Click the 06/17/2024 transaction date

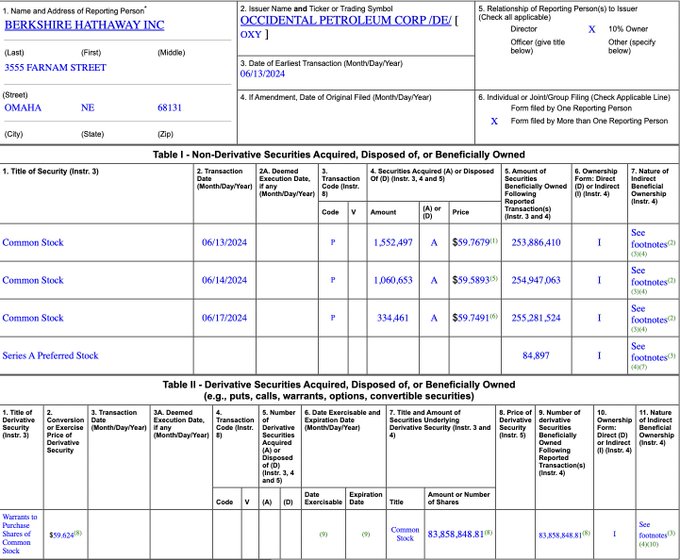(224, 318)
